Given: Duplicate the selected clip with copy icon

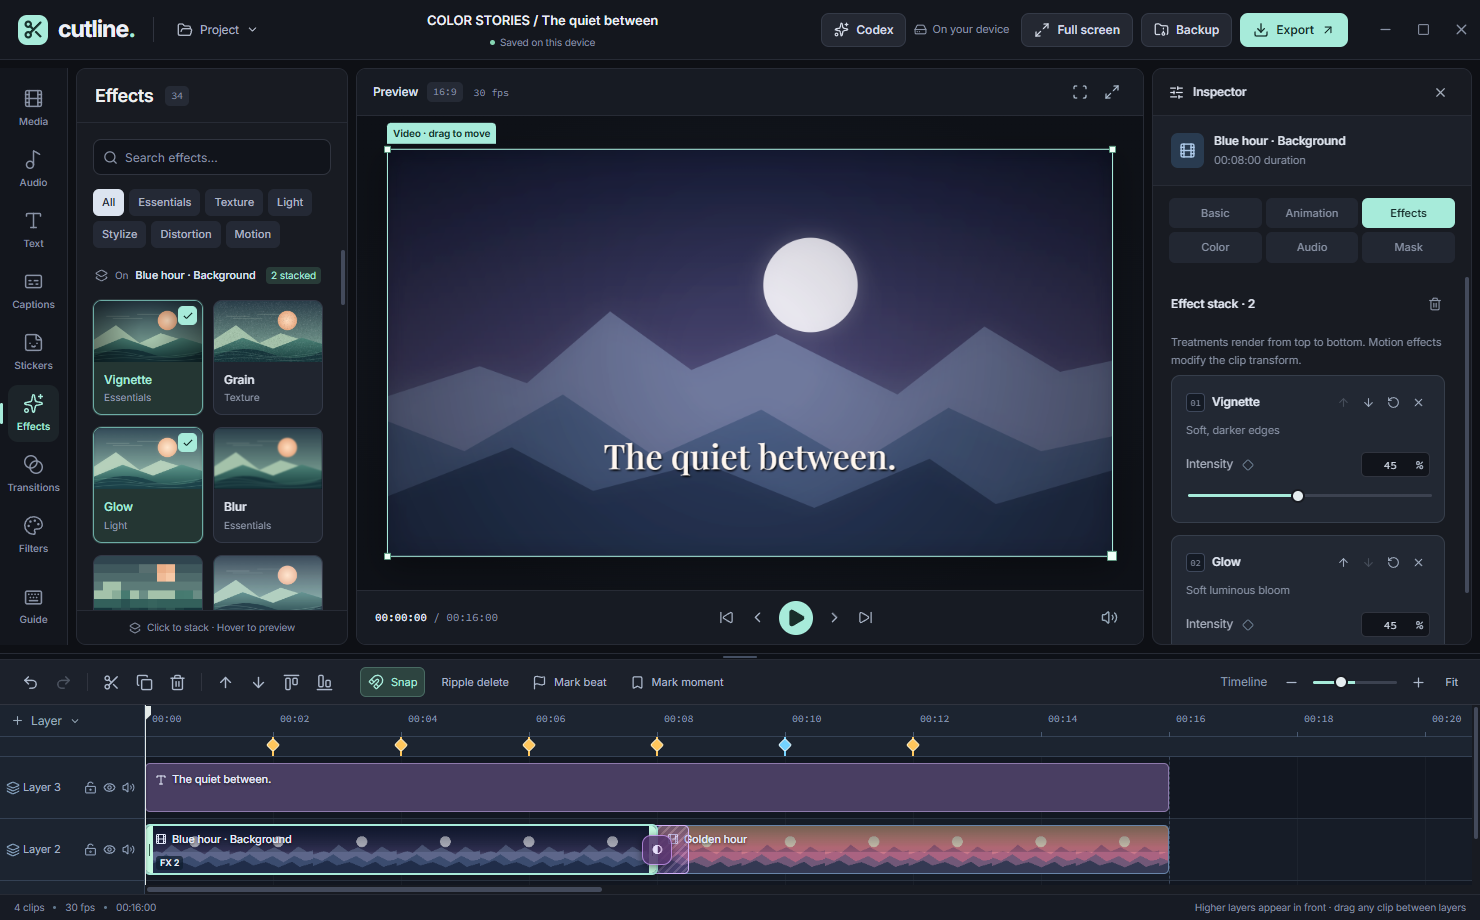Looking at the screenshot, I should (x=144, y=682).
